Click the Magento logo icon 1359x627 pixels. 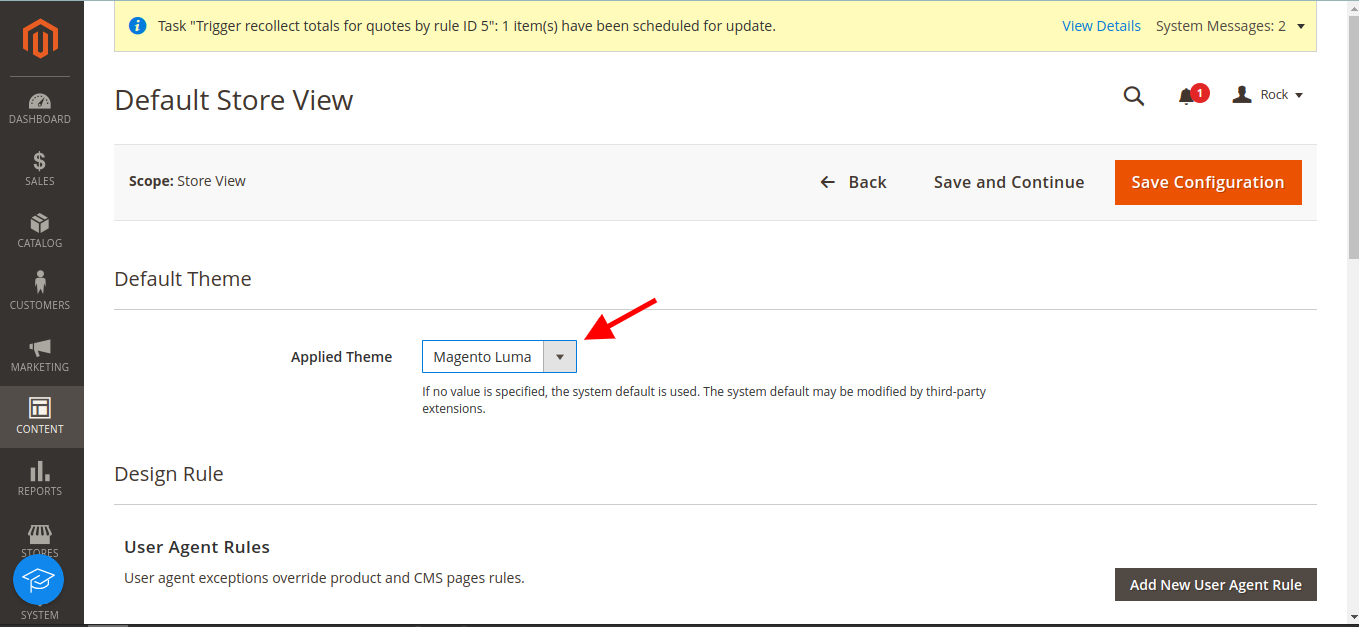point(41,39)
